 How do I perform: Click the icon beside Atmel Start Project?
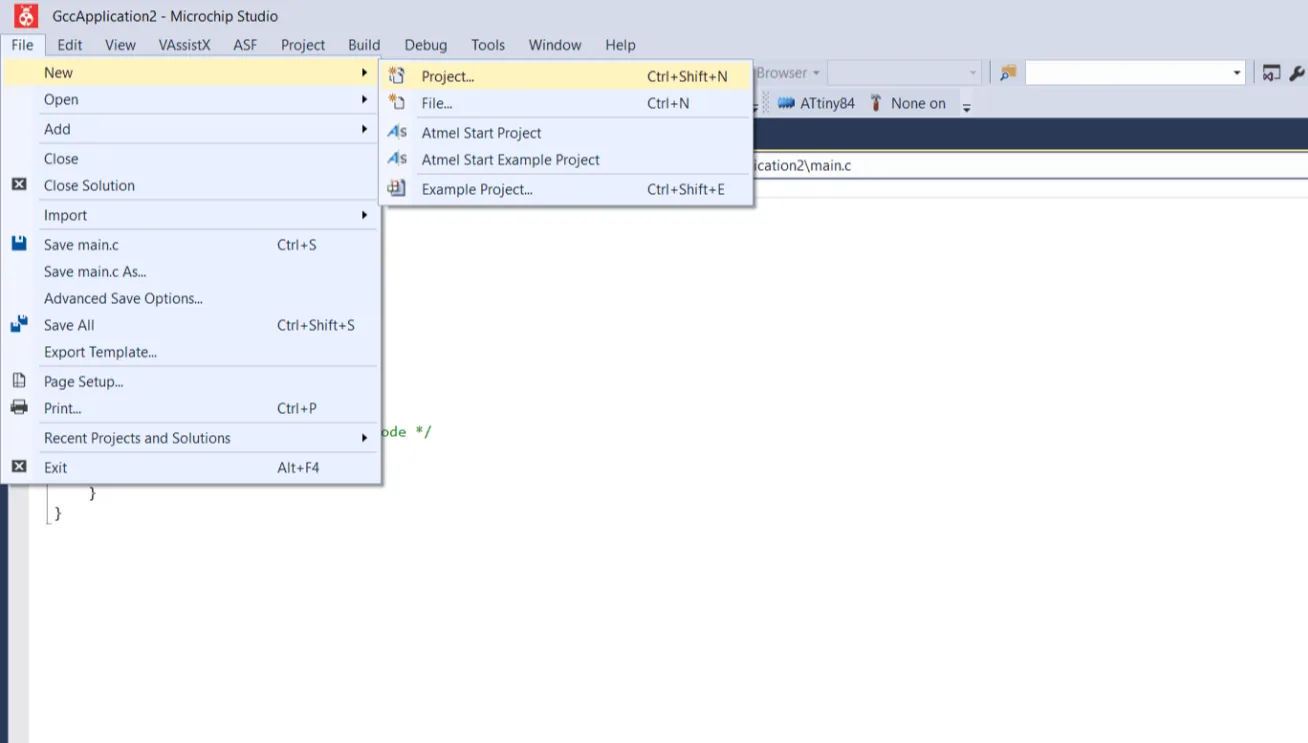(397, 132)
